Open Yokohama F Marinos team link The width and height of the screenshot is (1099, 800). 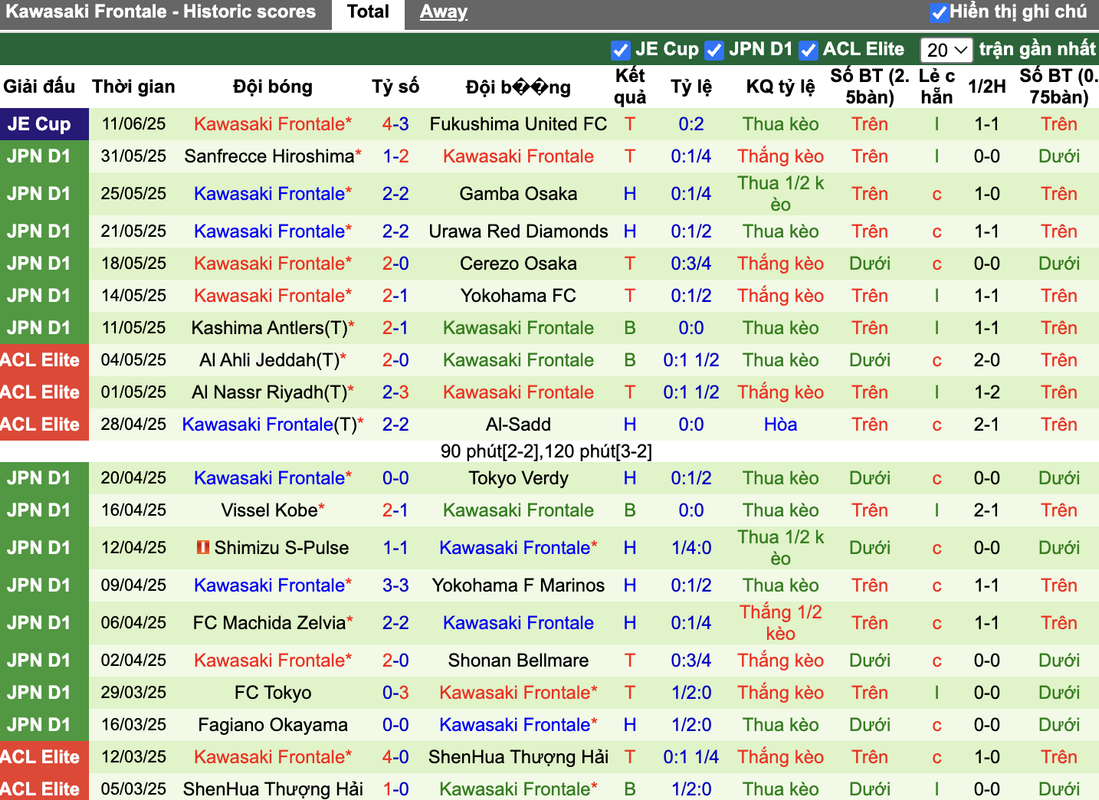[518, 585]
